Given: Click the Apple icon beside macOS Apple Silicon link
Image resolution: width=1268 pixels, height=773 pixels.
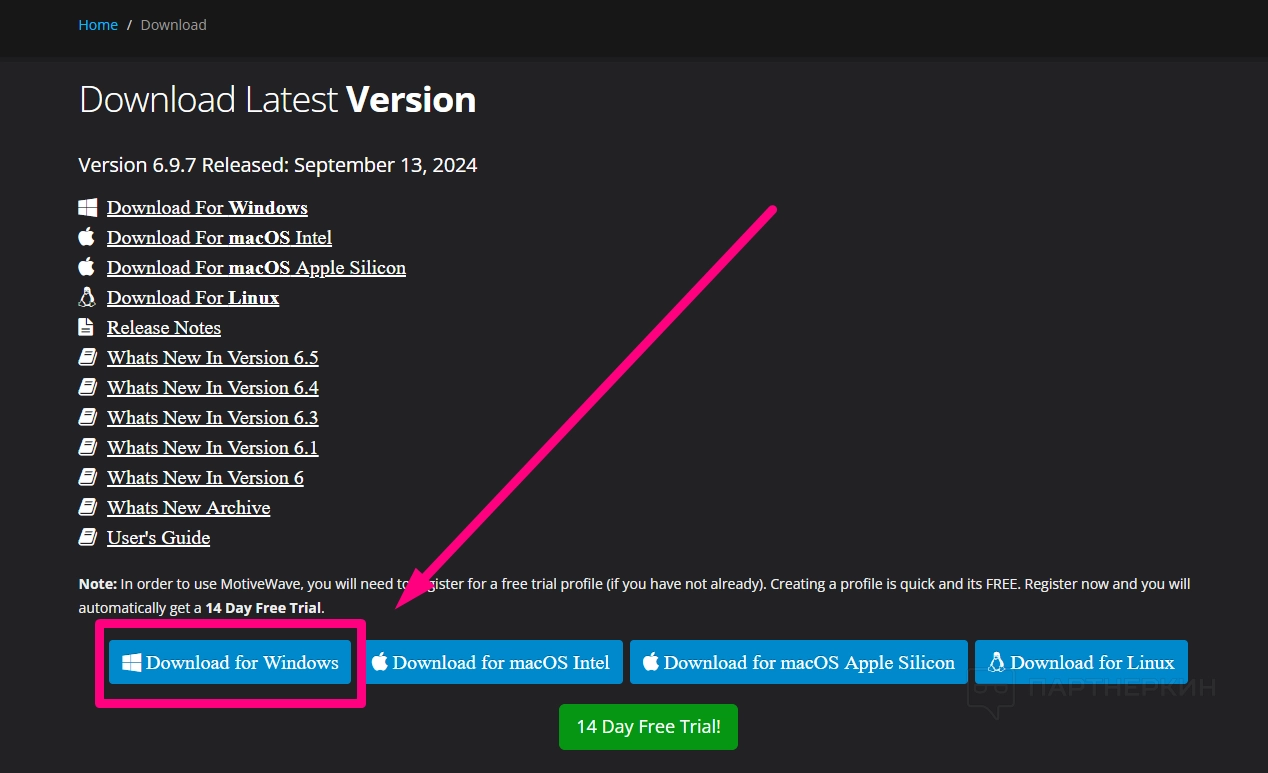Looking at the screenshot, I should 87,268.
